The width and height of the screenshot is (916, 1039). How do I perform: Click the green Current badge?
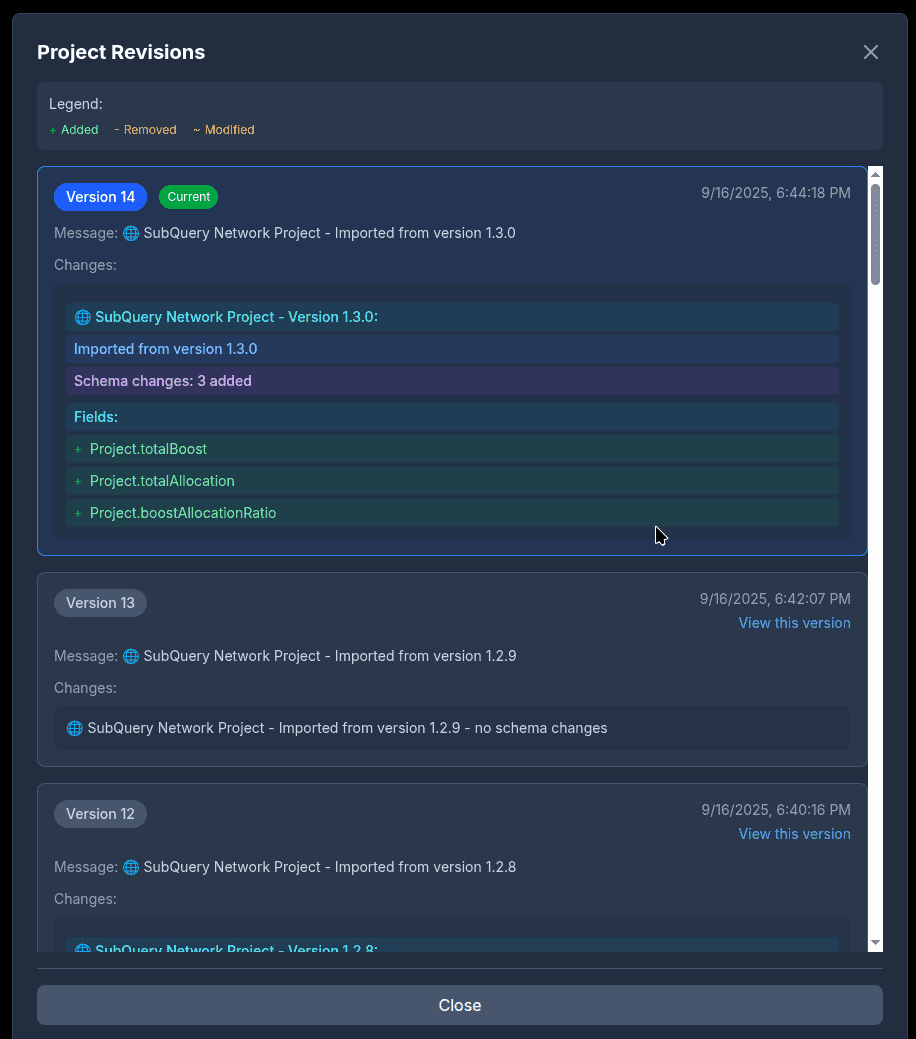pyautogui.click(x=188, y=197)
